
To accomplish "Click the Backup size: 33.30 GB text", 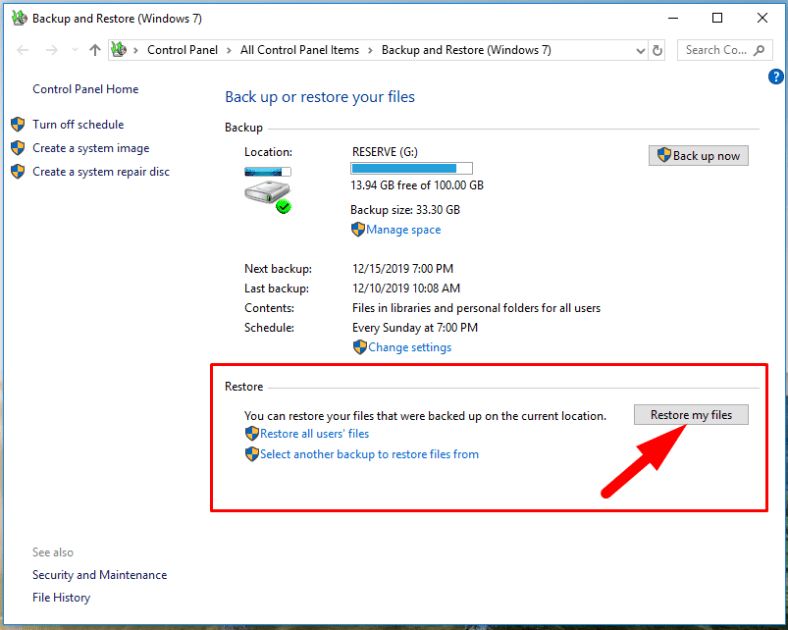I will click(x=405, y=210).
